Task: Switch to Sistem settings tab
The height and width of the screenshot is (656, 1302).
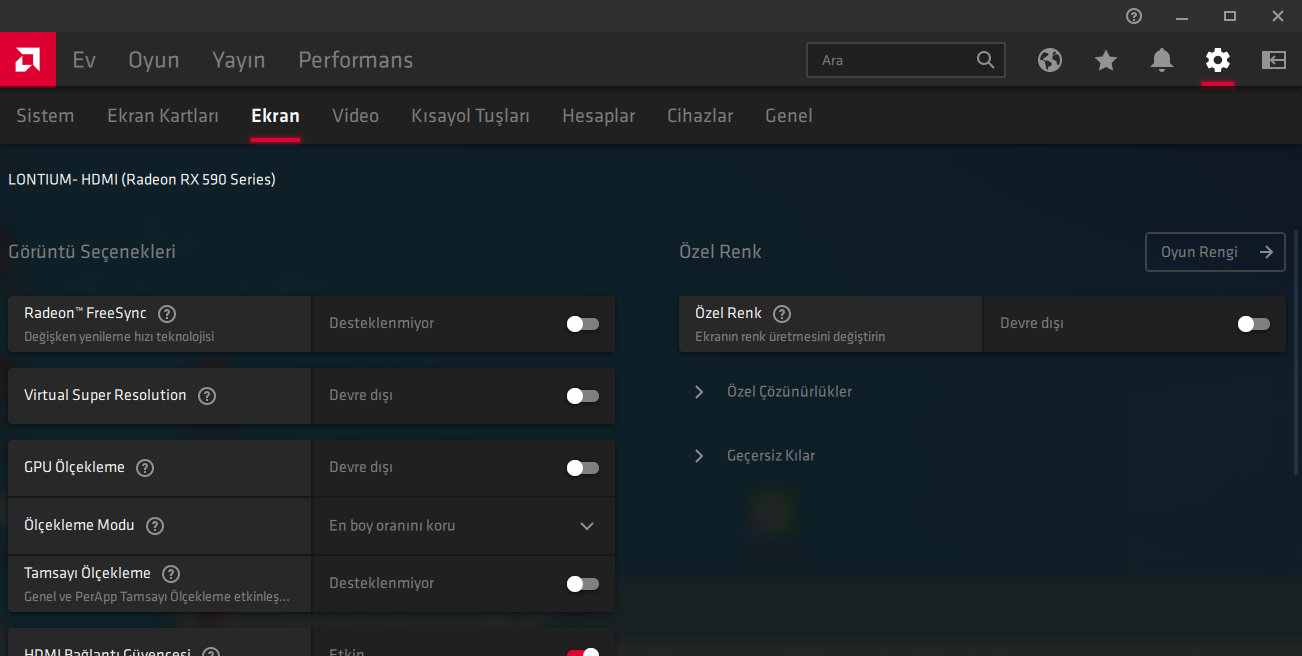Action: coord(45,116)
